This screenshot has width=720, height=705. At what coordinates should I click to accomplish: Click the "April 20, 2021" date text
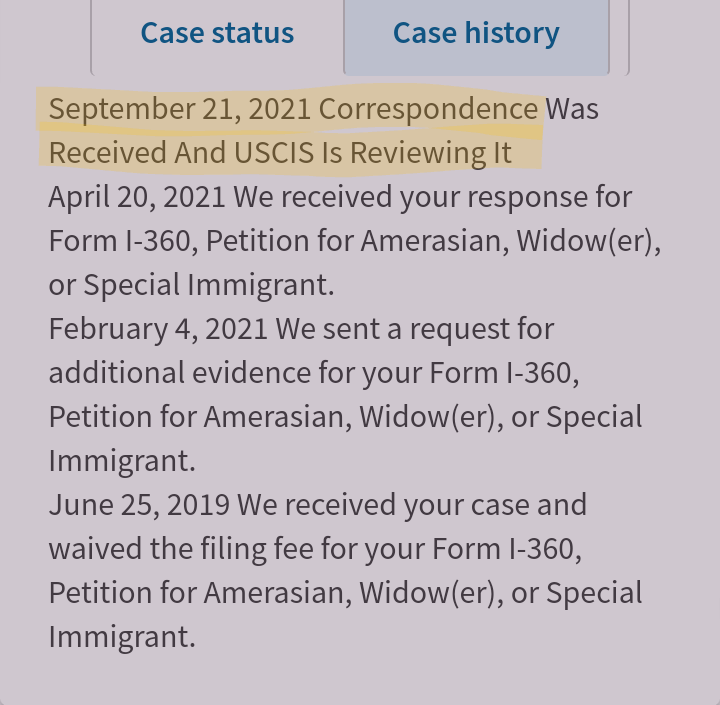[x=137, y=196]
